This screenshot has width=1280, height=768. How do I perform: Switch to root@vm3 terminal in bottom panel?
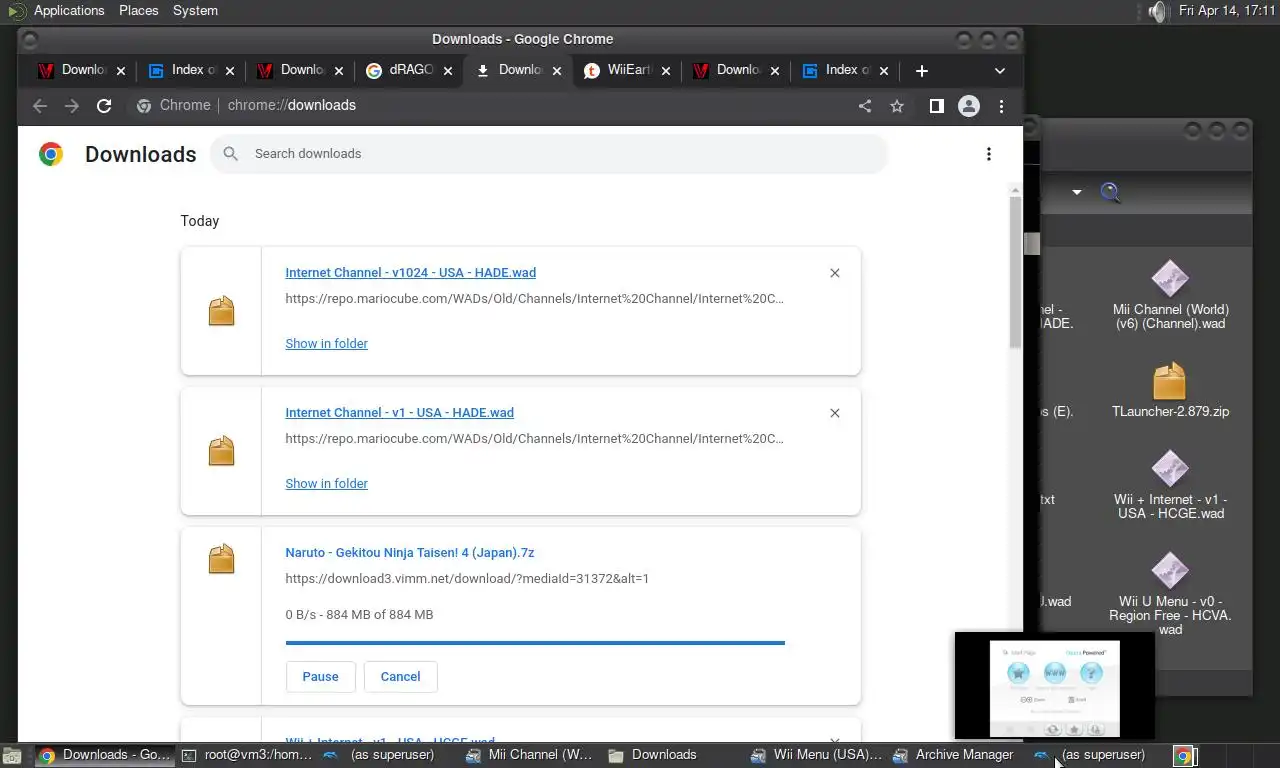click(x=247, y=755)
